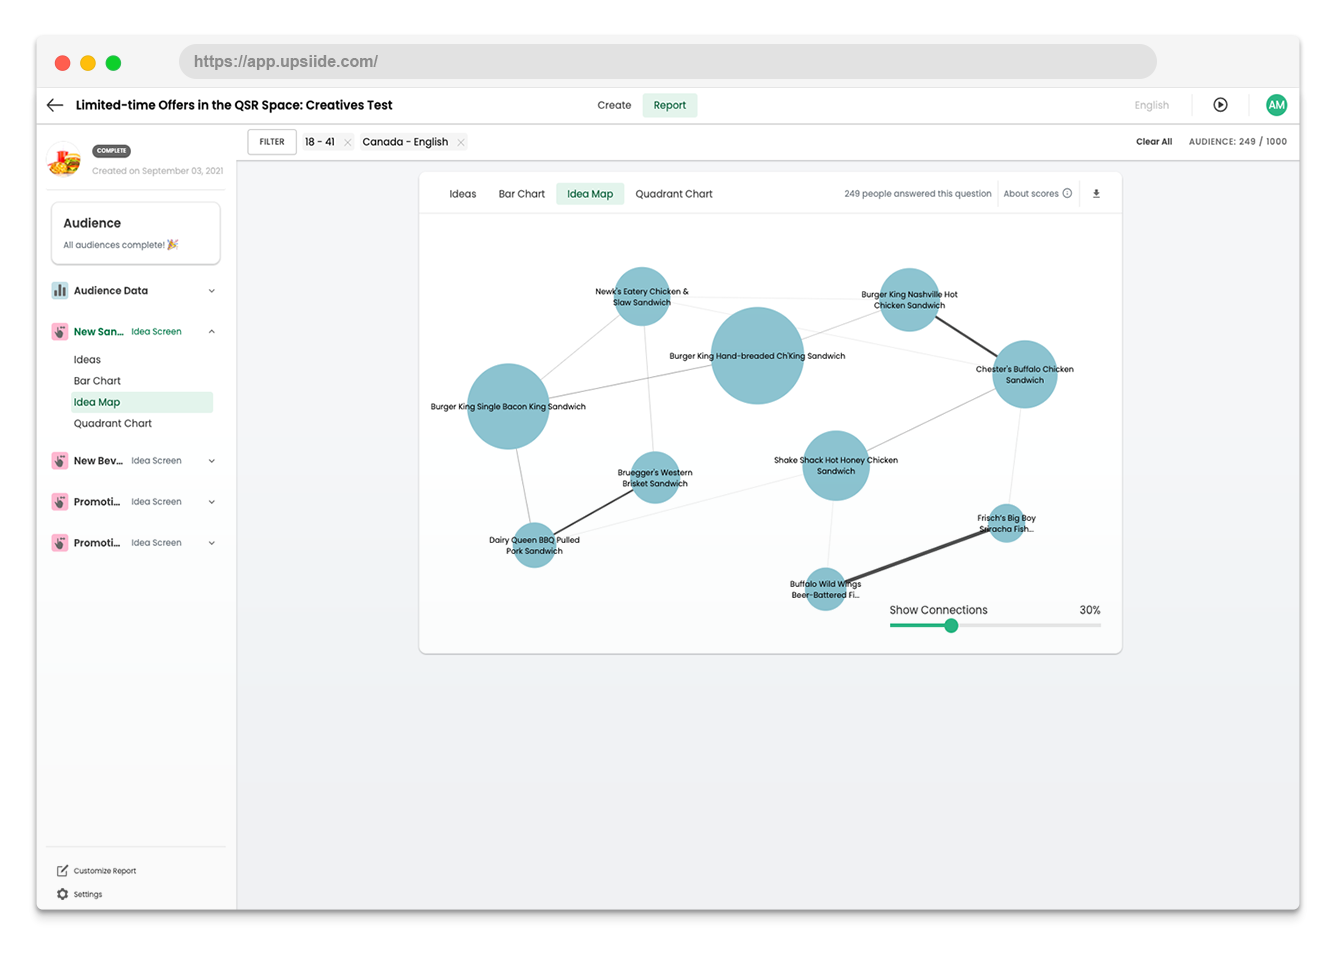
Task: Click the 'Show Connections' label
Action: click(938, 610)
